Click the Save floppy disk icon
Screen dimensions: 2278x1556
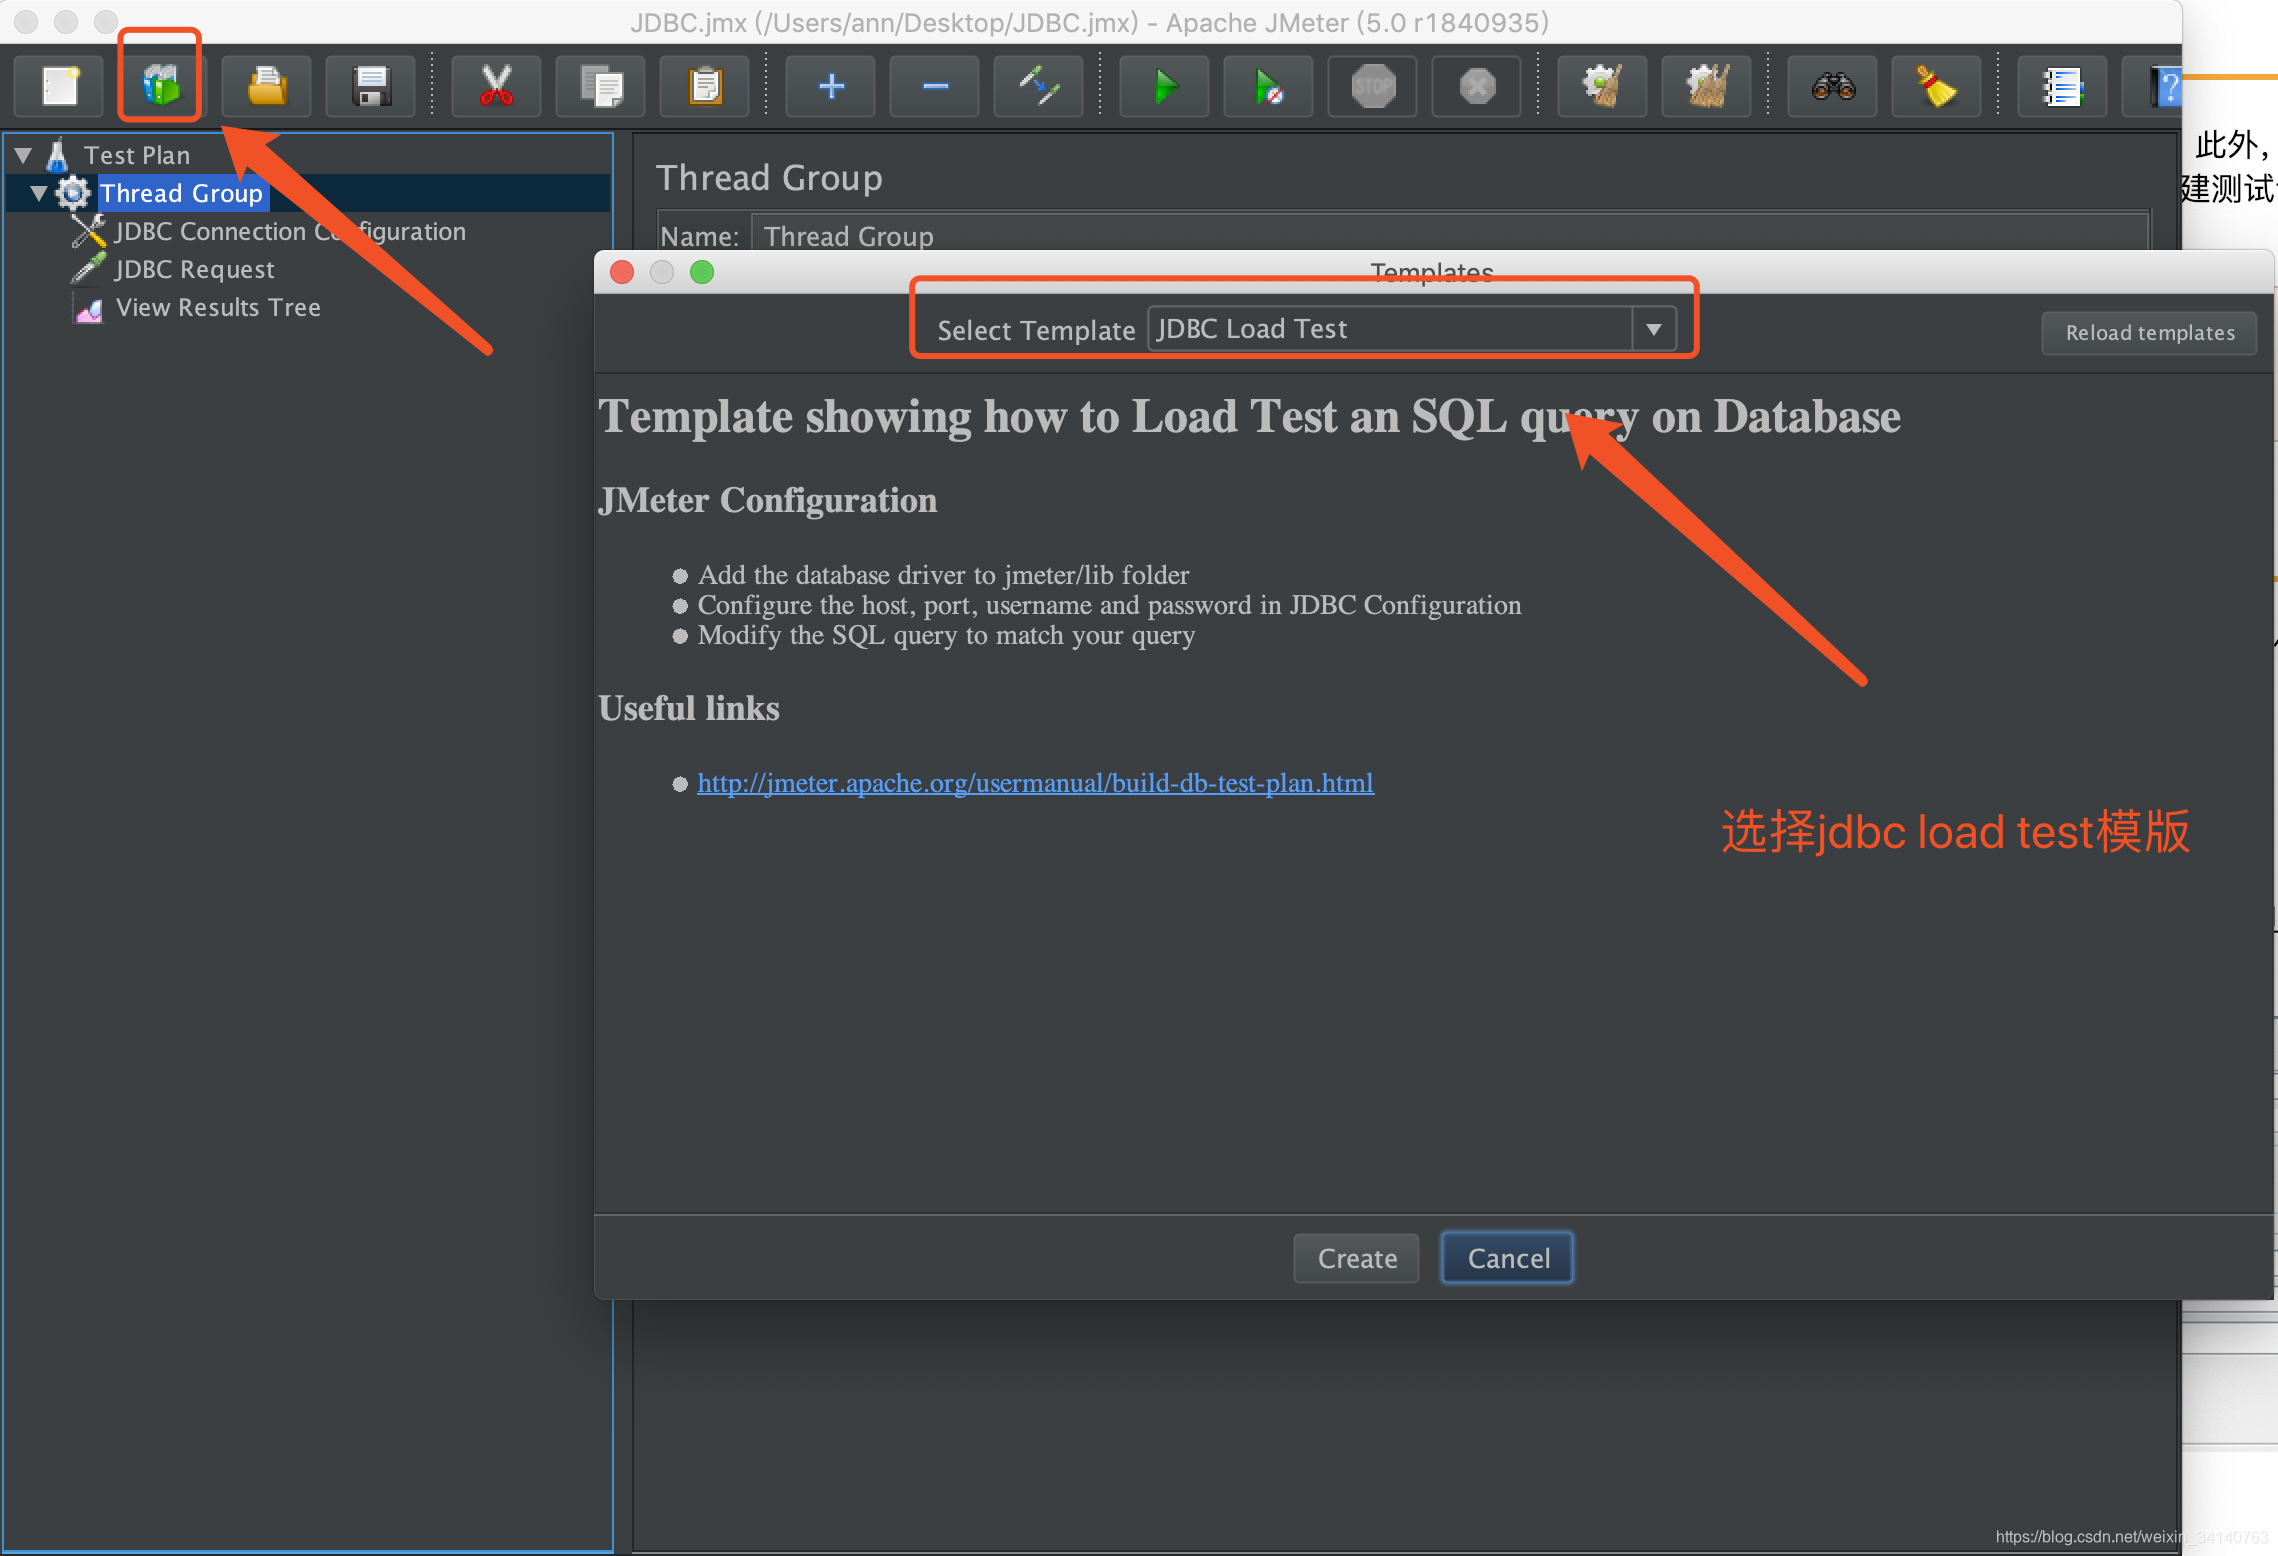coord(371,86)
